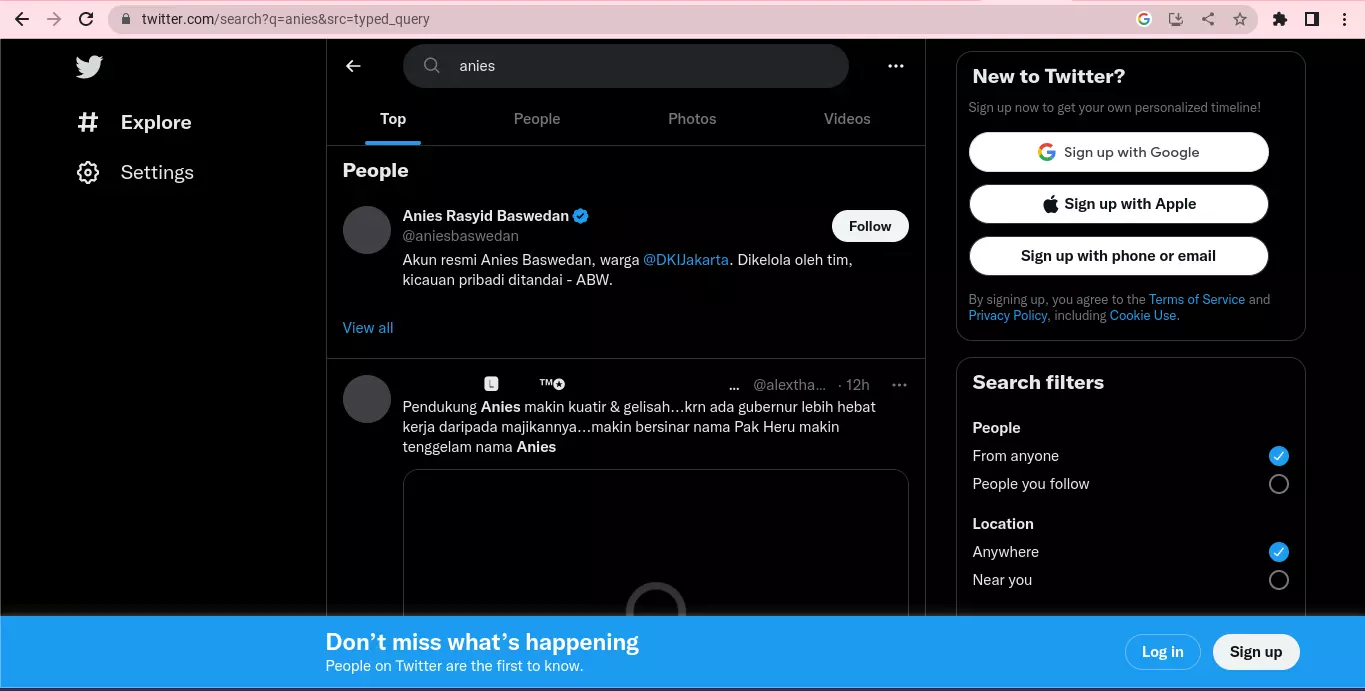Sign up with phone or email

pos(1119,256)
